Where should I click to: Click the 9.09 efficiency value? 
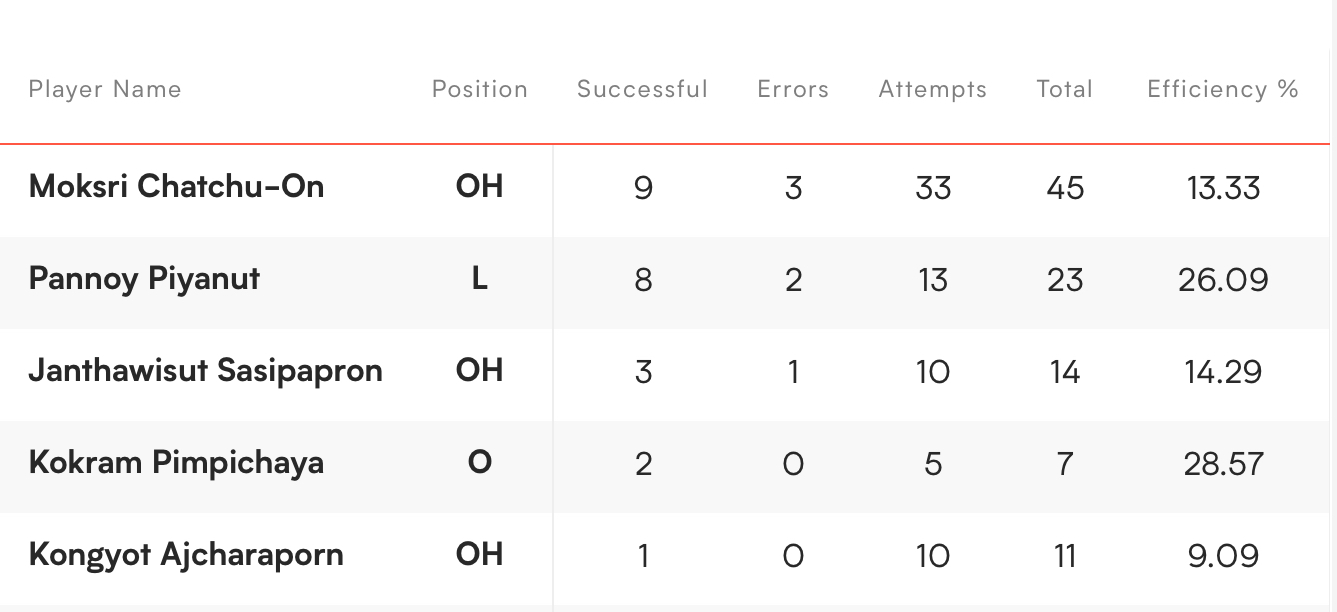click(x=1224, y=555)
